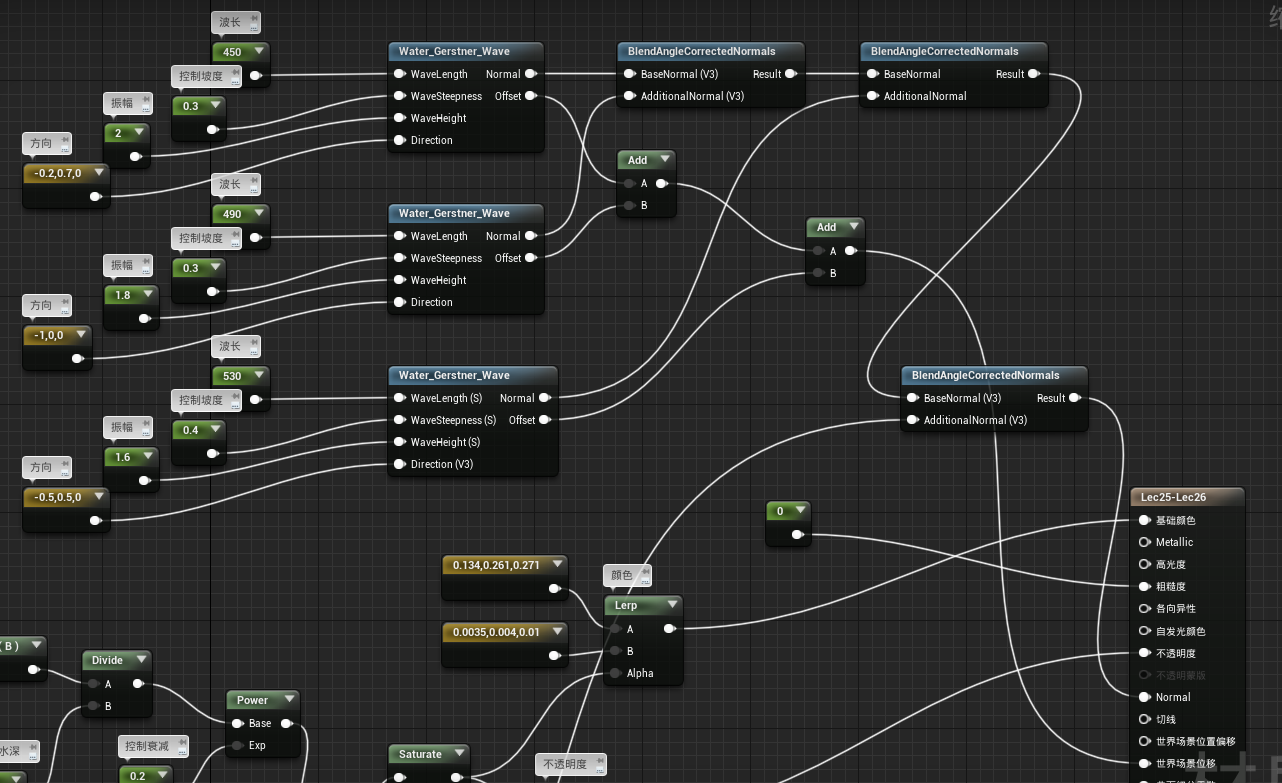
Task: Click the Exp input pin on Power
Action: [237, 745]
